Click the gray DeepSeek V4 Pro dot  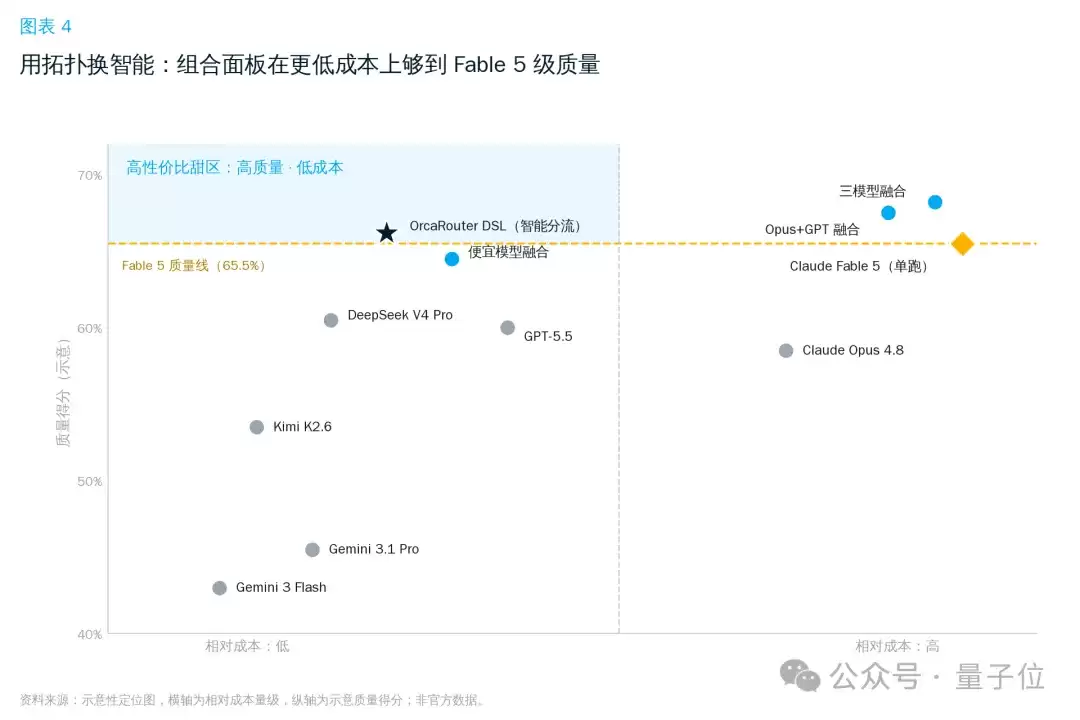pyautogui.click(x=331, y=320)
